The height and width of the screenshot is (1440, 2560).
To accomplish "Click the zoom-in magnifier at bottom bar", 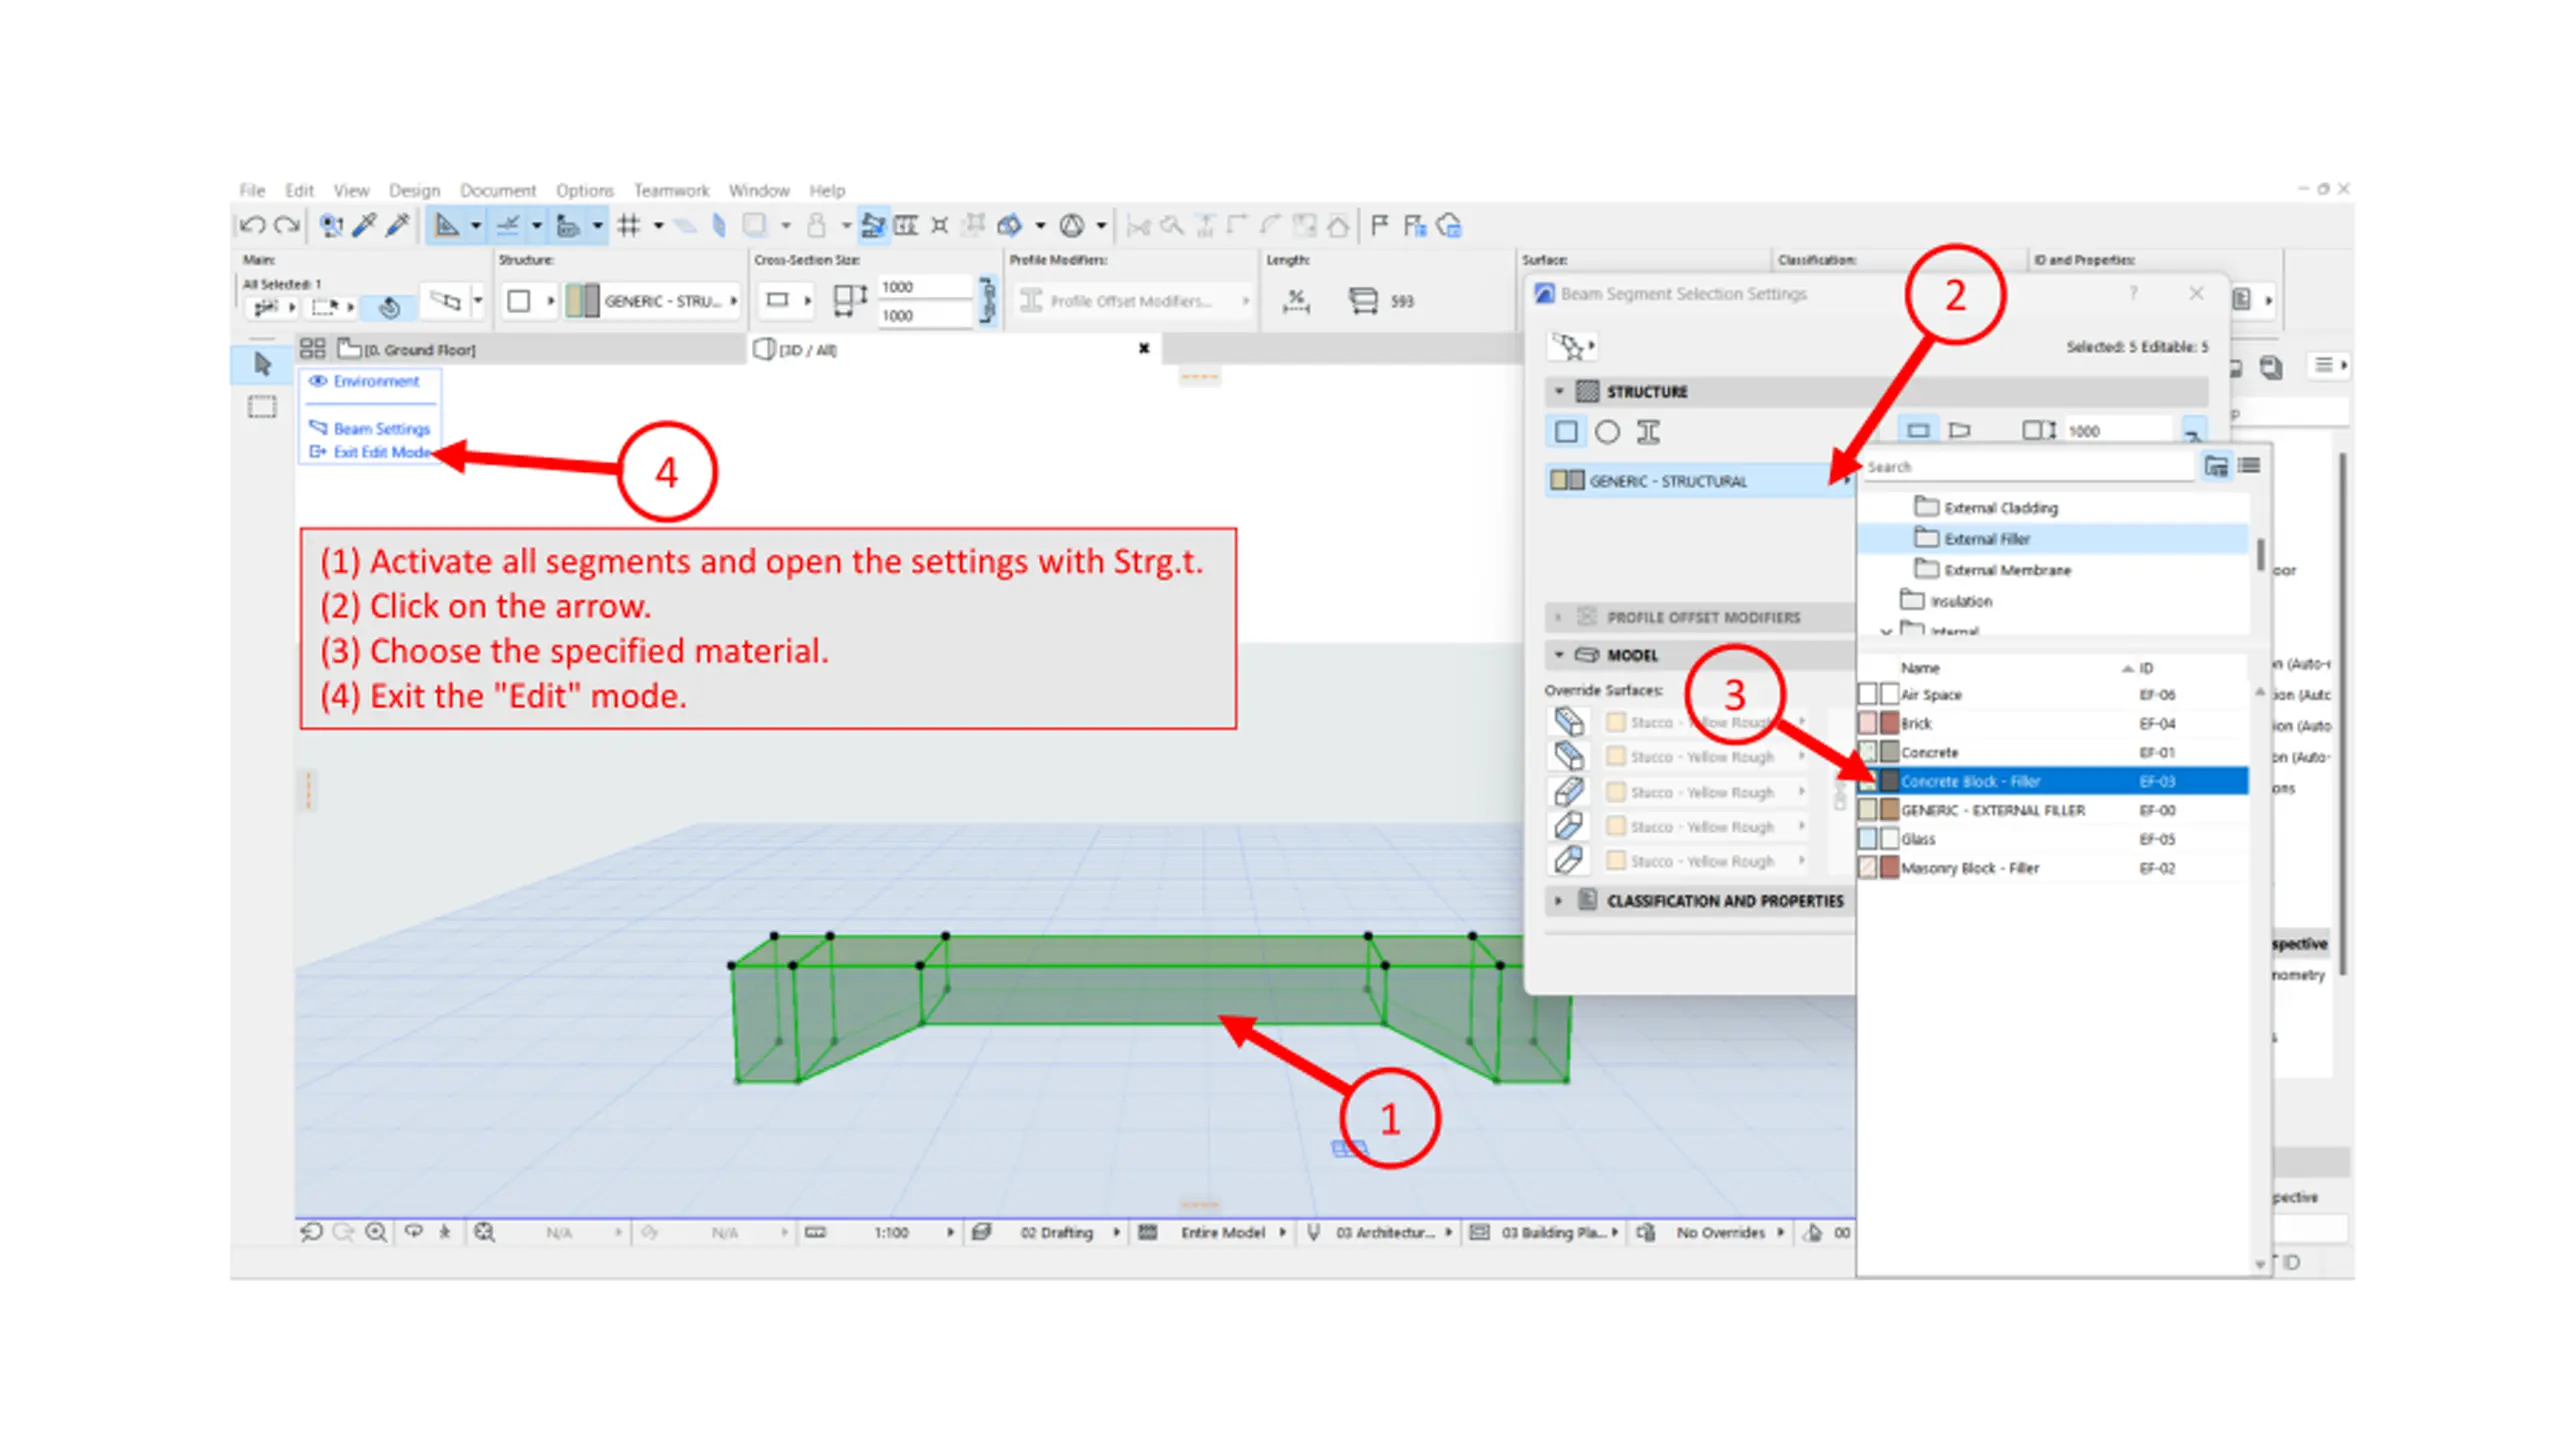I will (376, 1232).
